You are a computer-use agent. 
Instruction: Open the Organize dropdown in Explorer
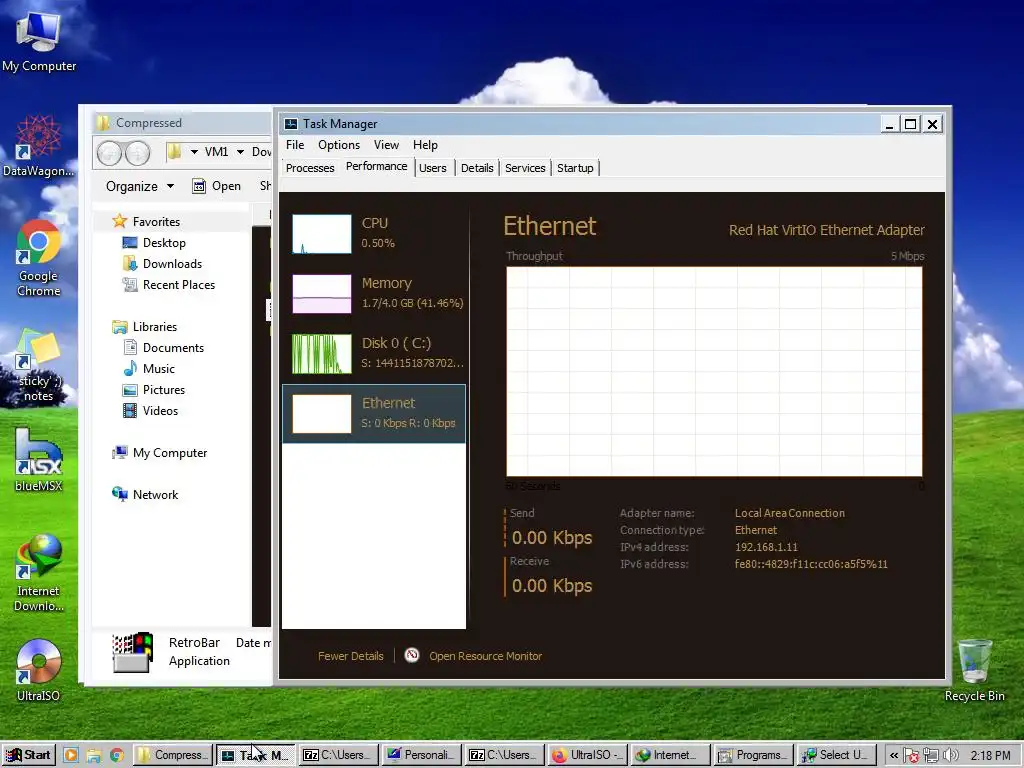click(140, 186)
